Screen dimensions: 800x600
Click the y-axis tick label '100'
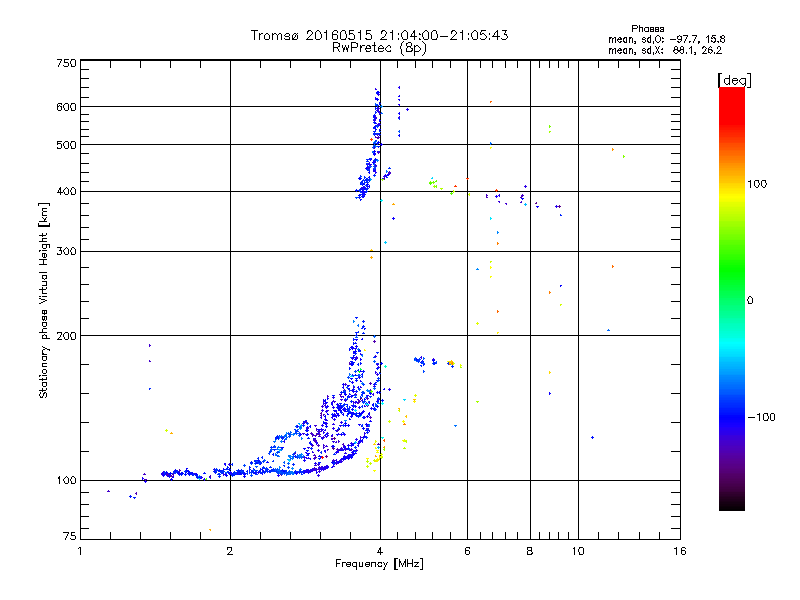tap(66, 481)
